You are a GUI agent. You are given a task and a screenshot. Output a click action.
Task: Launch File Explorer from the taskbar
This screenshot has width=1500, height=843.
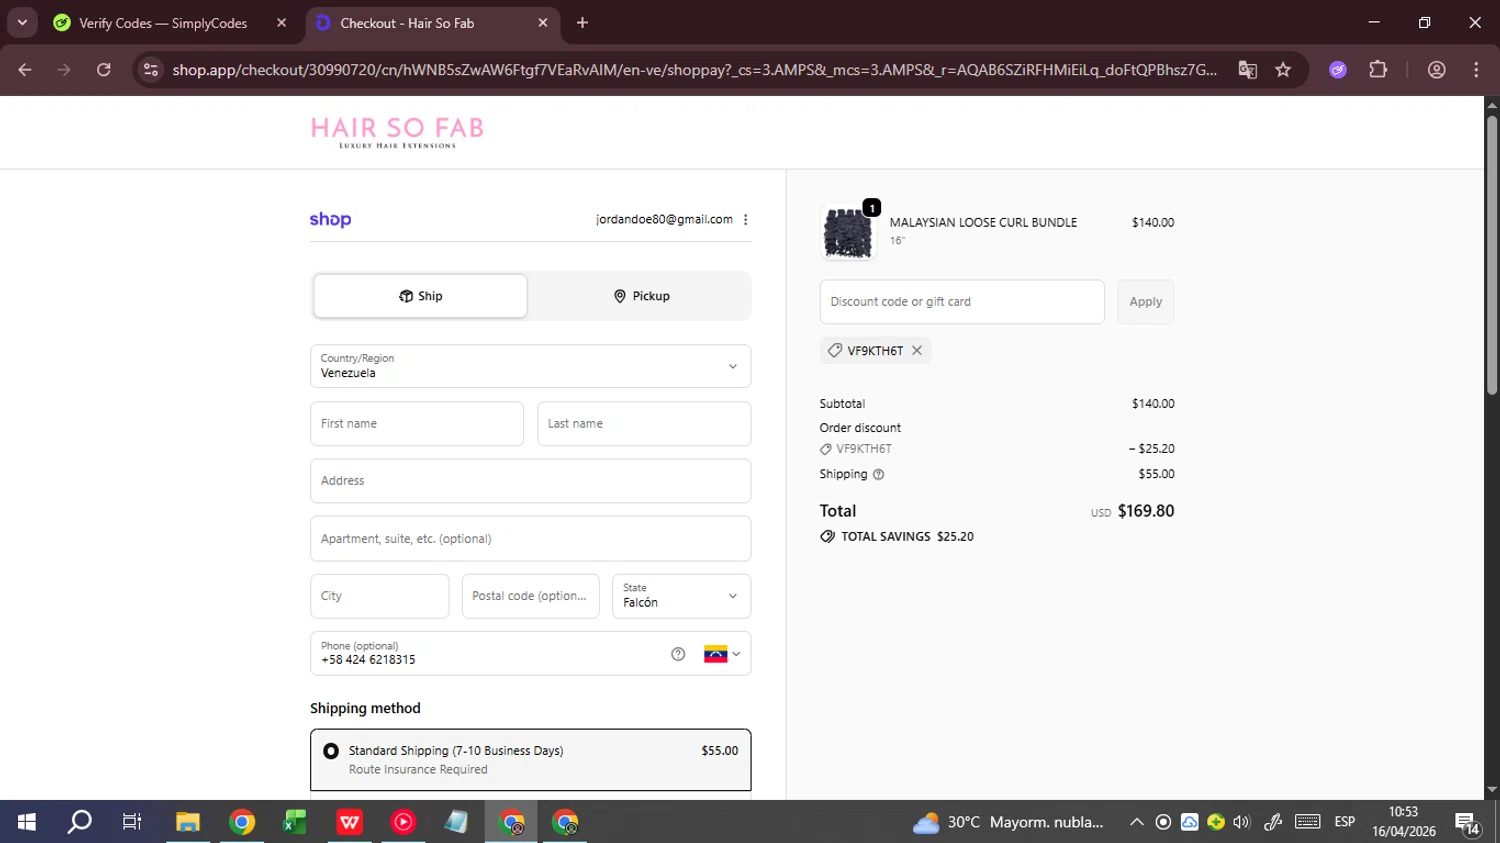(x=188, y=822)
